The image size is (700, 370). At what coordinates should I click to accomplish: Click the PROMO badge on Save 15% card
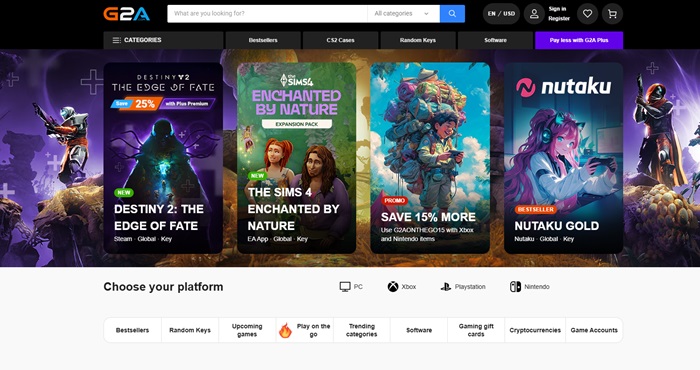[394, 201]
